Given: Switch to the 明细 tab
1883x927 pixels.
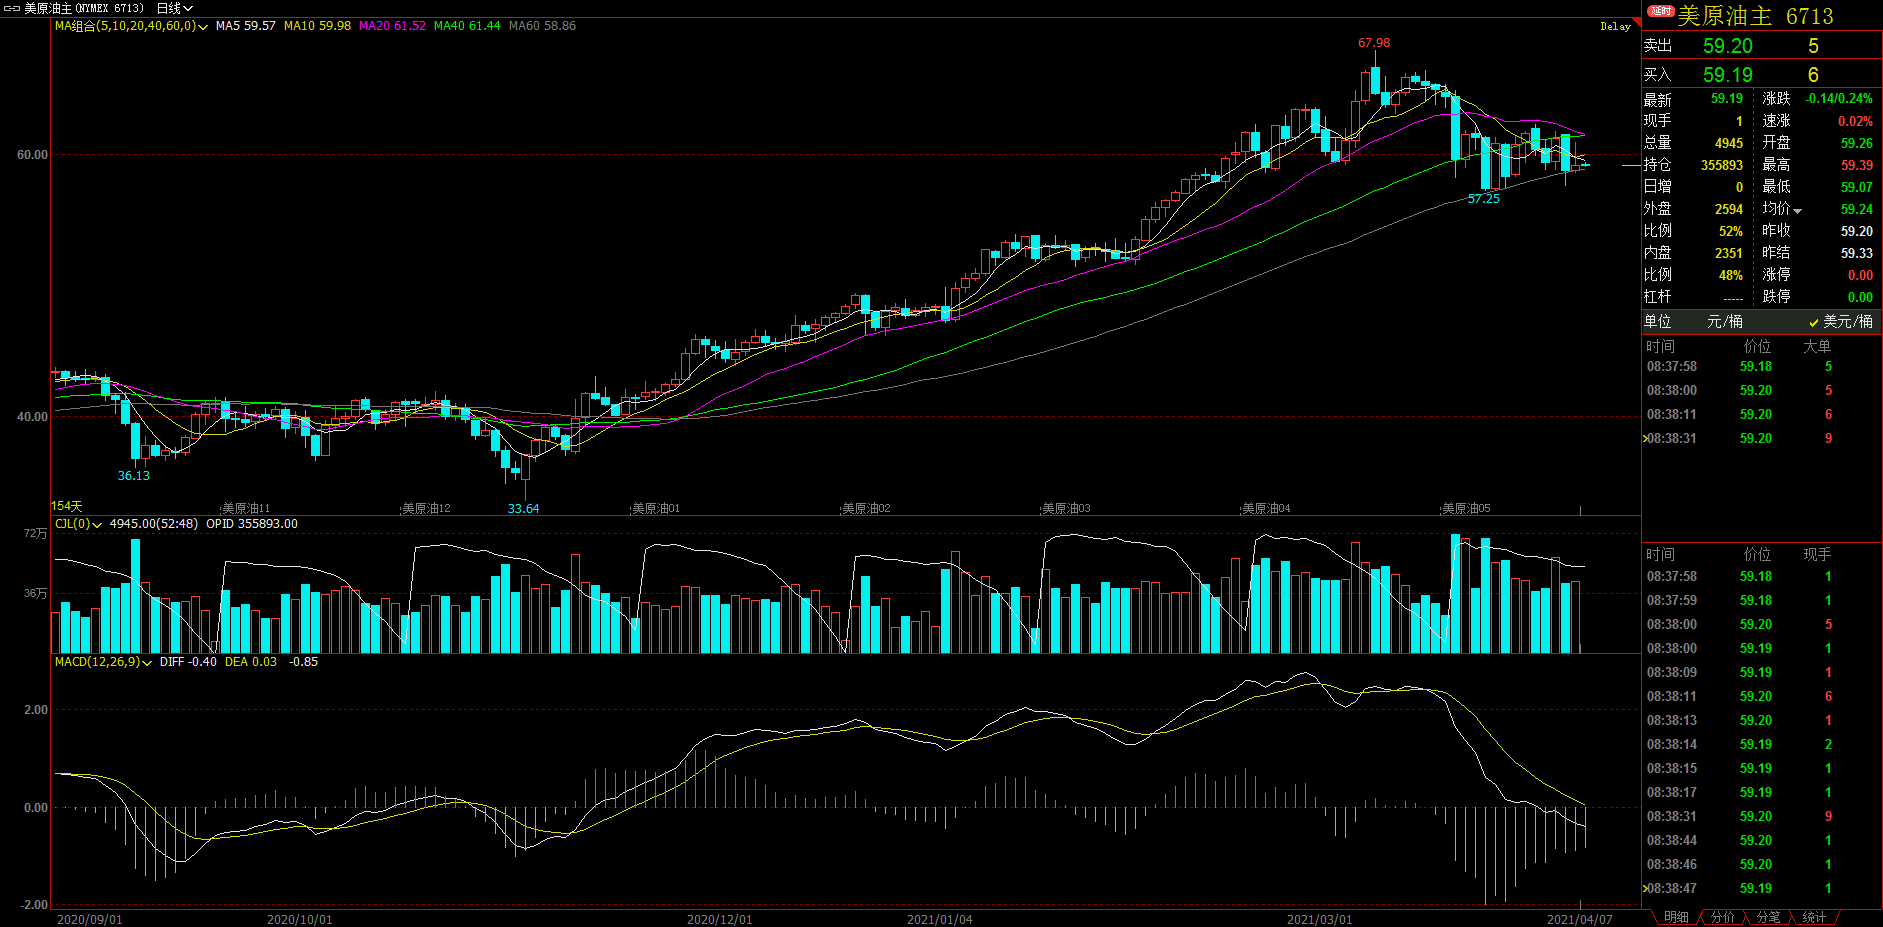Looking at the screenshot, I should coord(1676,917).
